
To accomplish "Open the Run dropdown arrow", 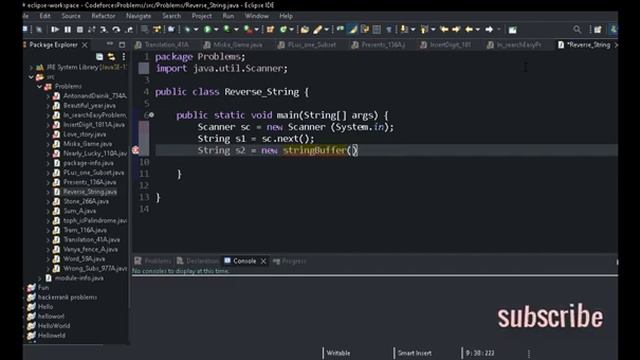I will 216,29.
